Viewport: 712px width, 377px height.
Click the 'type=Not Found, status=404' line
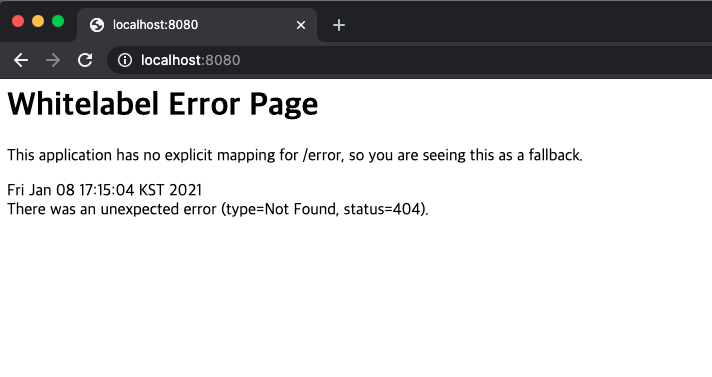(218, 209)
